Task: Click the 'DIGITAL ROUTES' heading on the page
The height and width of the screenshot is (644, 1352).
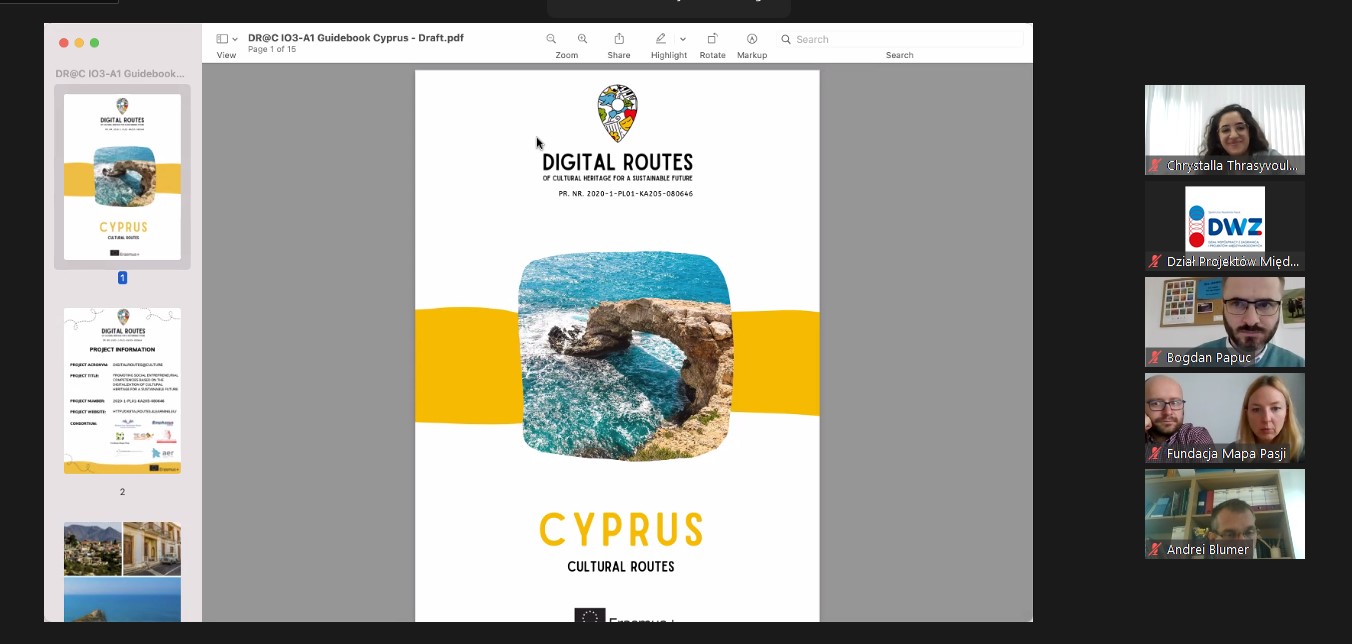Action: (617, 162)
